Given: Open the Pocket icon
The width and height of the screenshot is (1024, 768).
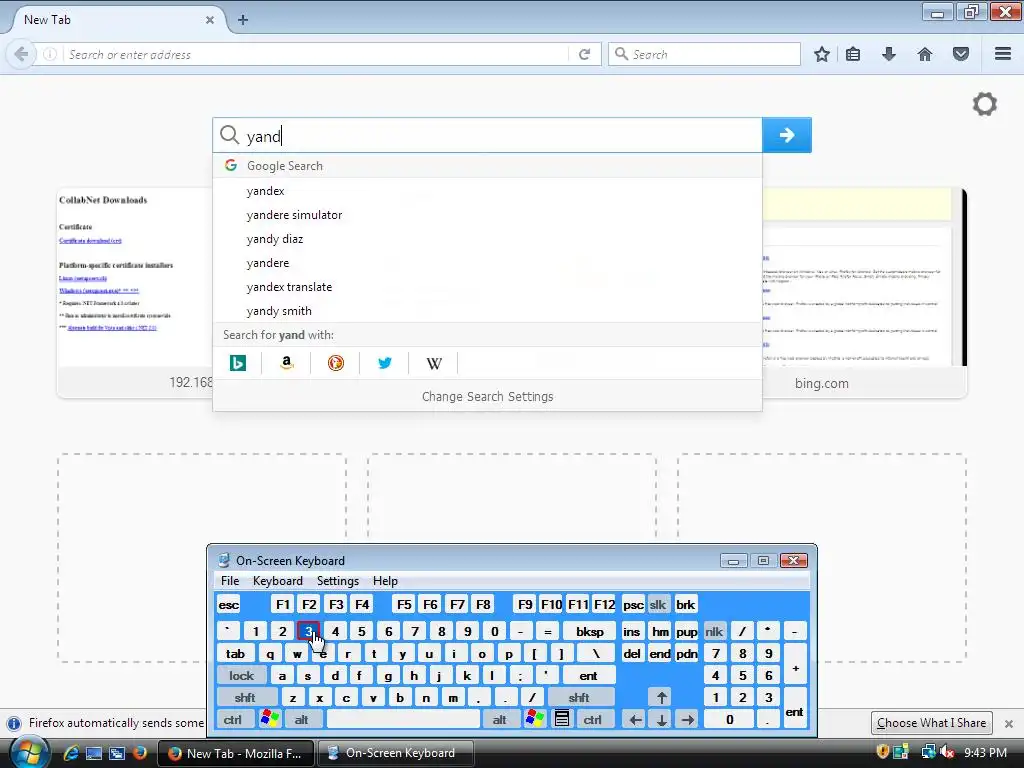Looking at the screenshot, I should coord(961,54).
